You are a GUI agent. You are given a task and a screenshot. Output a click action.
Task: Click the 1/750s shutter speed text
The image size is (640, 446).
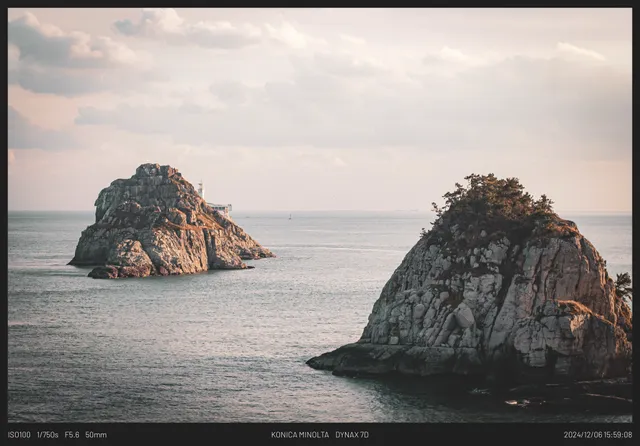click(x=47, y=435)
